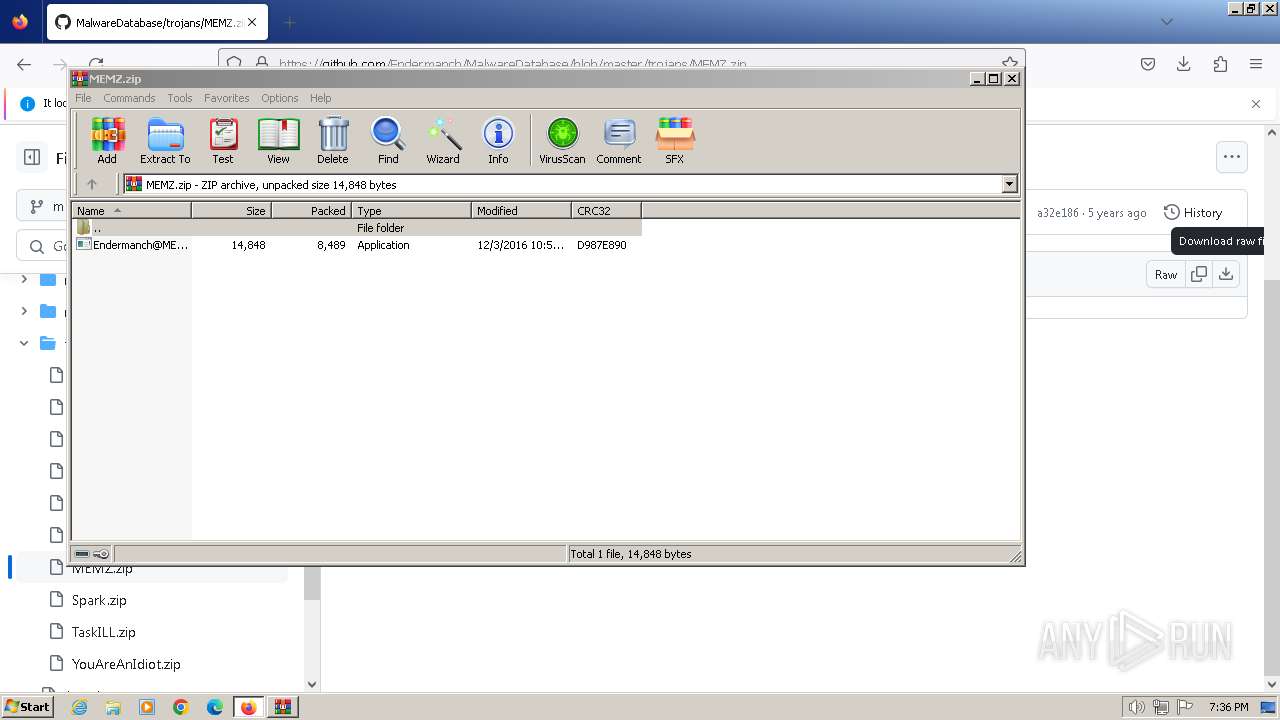
Task: Click the Delete trash can icon
Action: click(x=333, y=141)
